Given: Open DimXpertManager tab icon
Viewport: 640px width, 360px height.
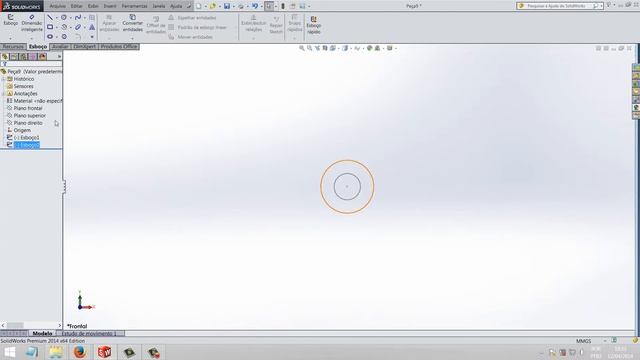Looking at the screenshot, I should [33, 57].
